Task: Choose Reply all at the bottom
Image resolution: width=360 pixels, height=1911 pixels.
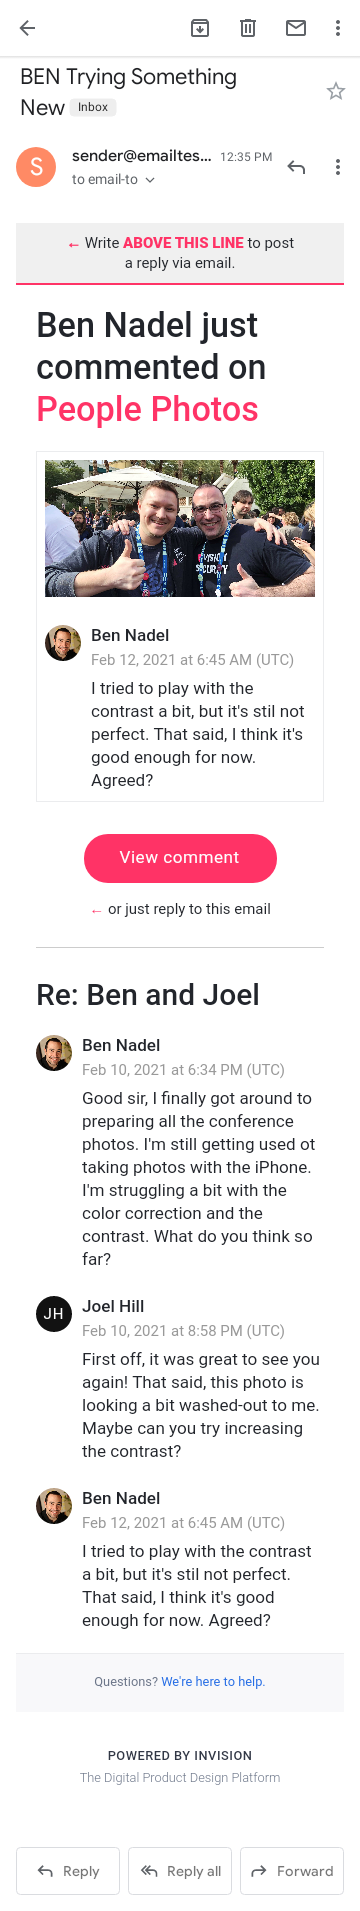Action: 180,1871
